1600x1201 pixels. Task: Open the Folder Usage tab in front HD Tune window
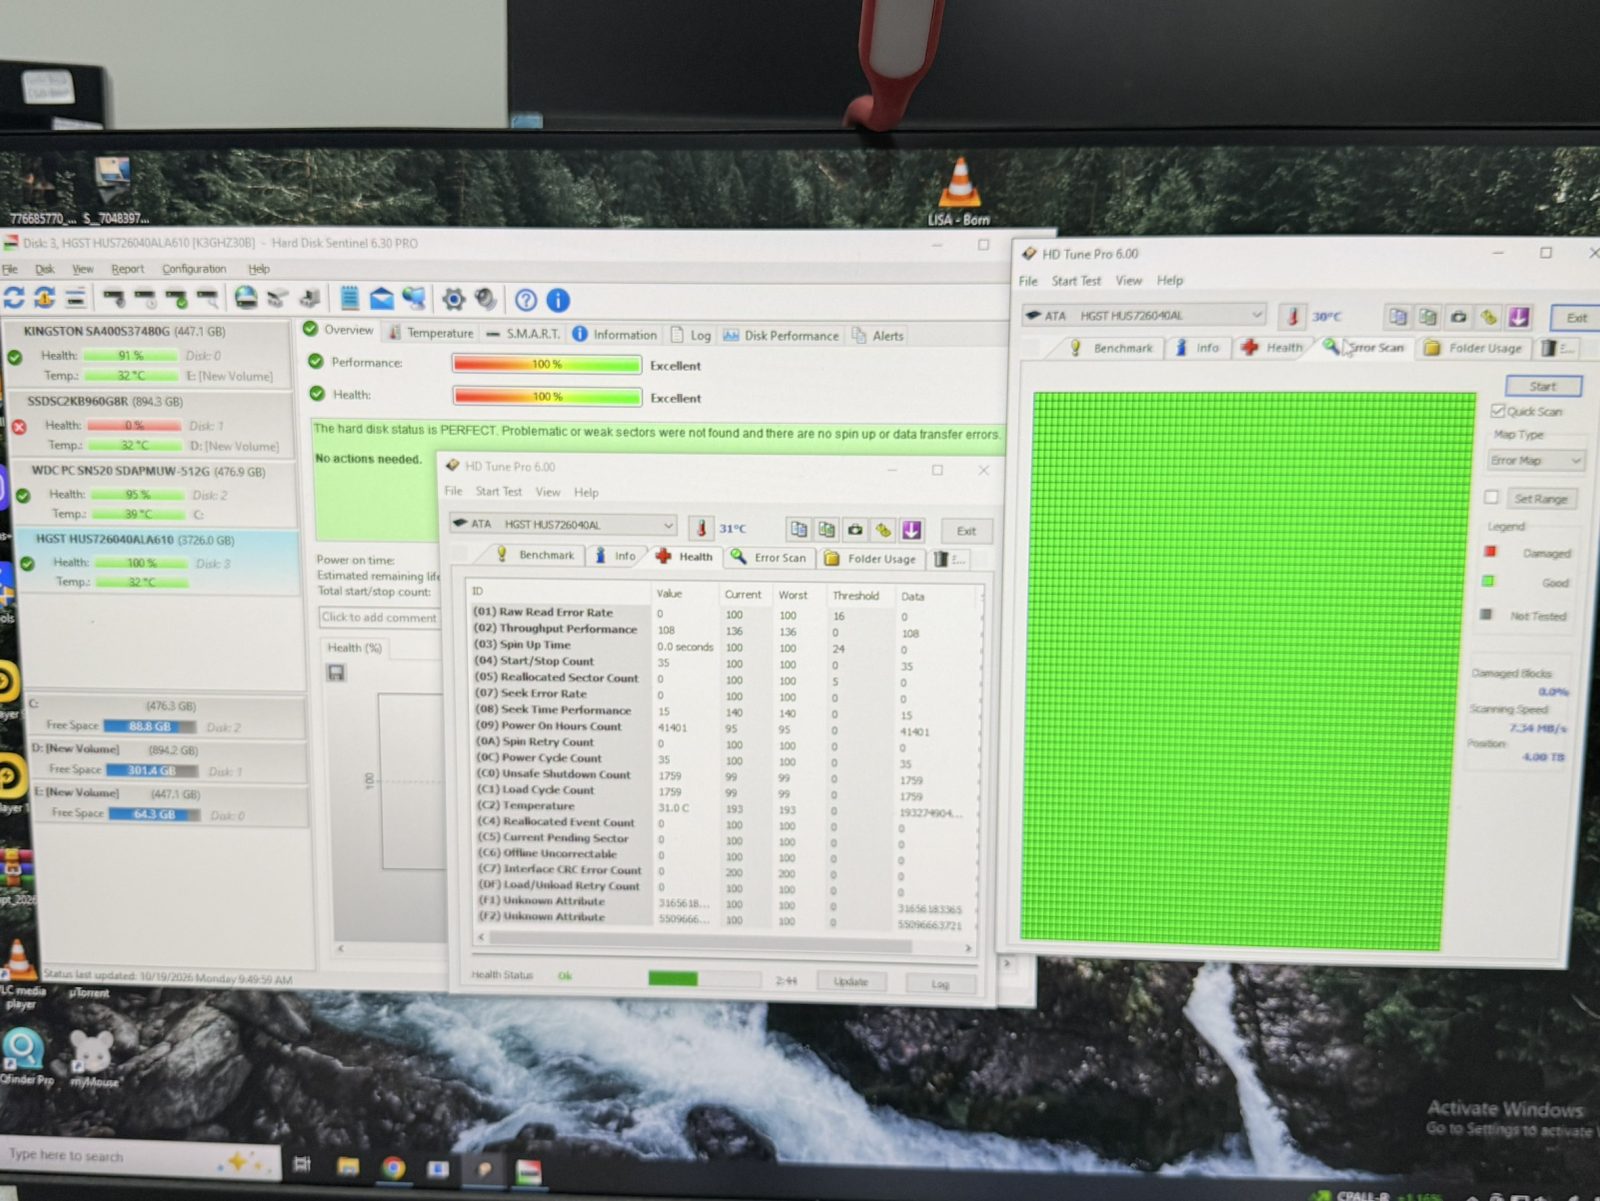[x=870, y=559]
